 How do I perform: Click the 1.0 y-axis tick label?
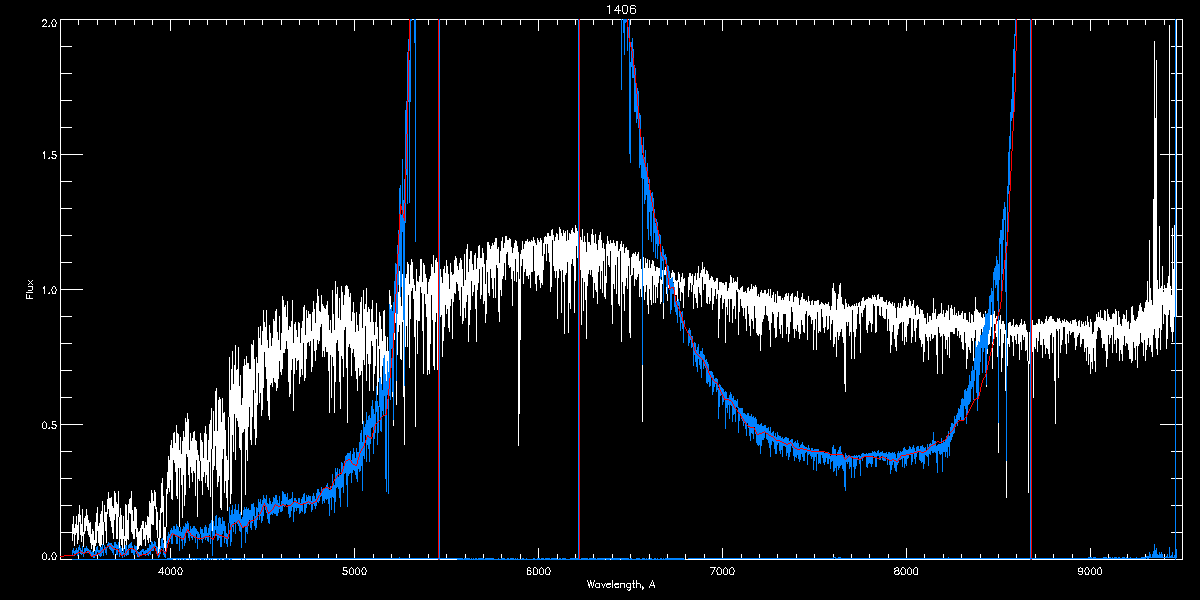point(46,290)
